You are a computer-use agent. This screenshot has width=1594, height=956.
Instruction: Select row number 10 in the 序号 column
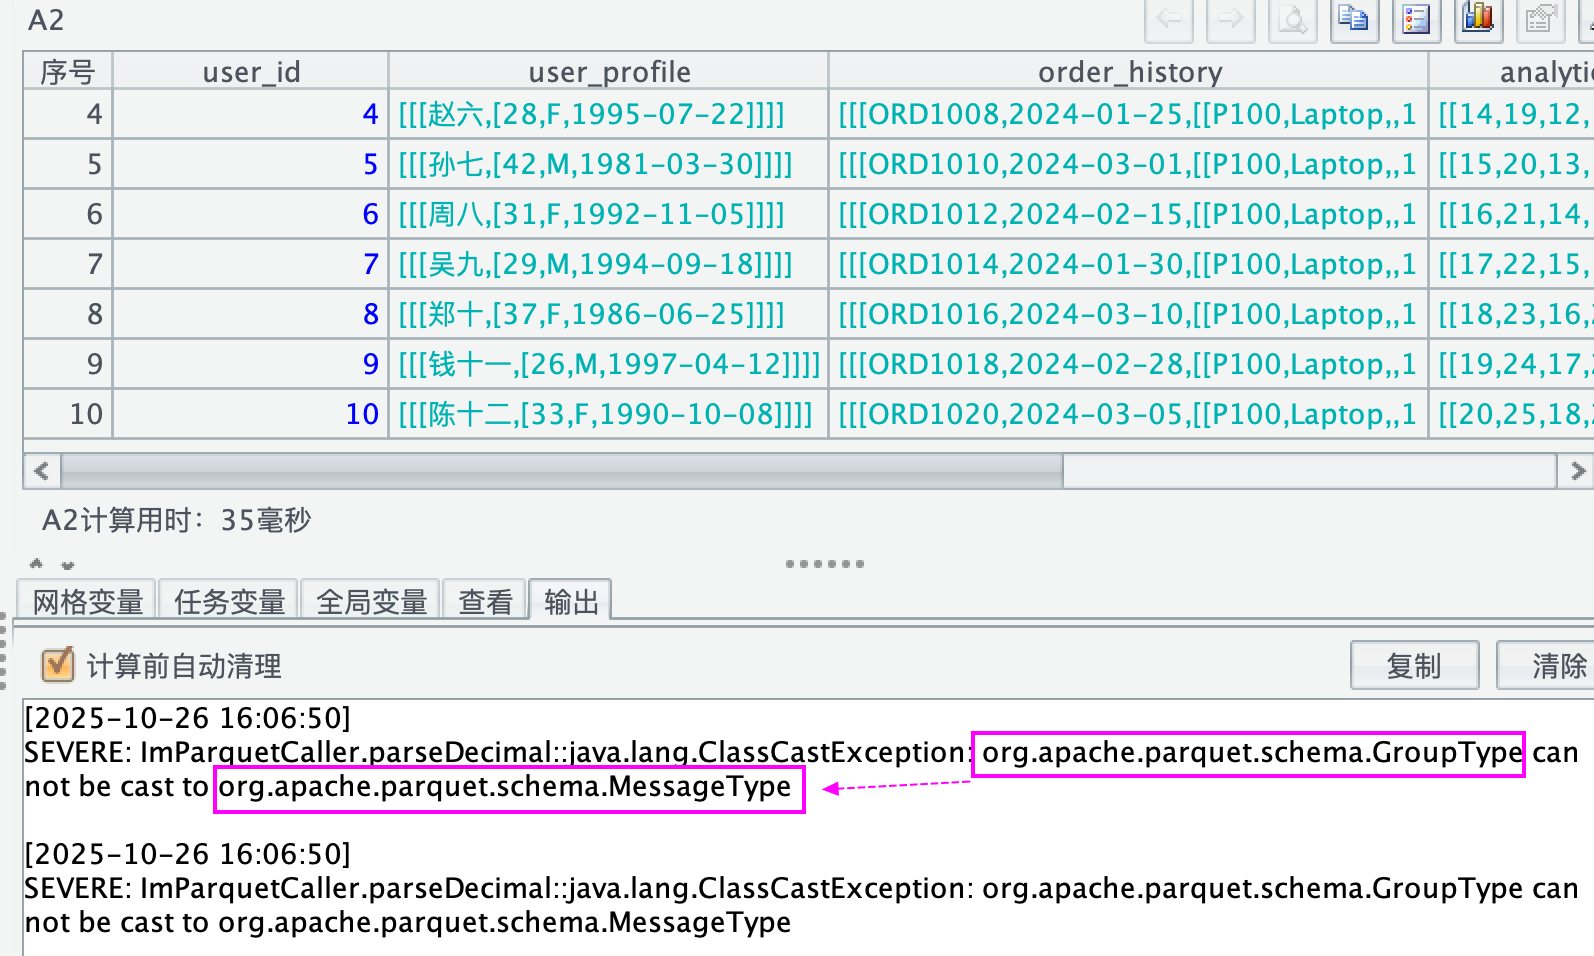(x=68, y=414)
